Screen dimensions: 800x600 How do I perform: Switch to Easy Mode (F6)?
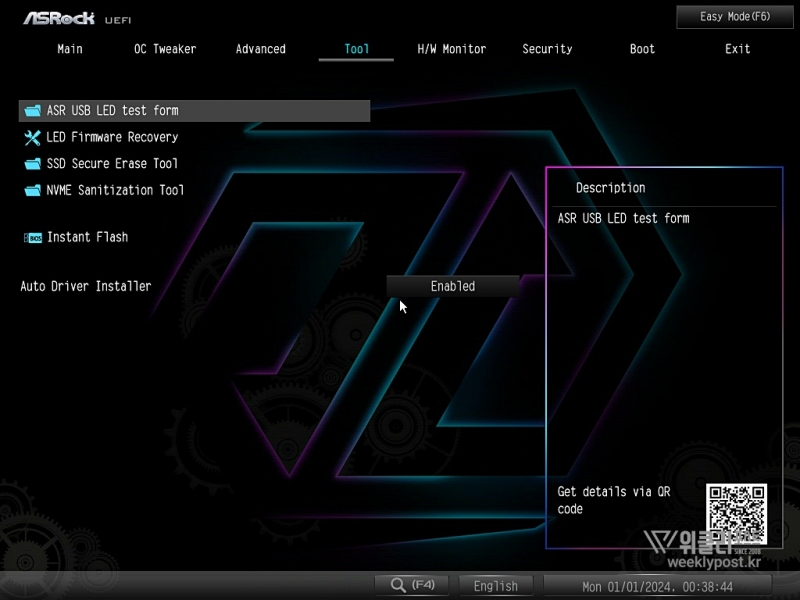pos(735,17)
